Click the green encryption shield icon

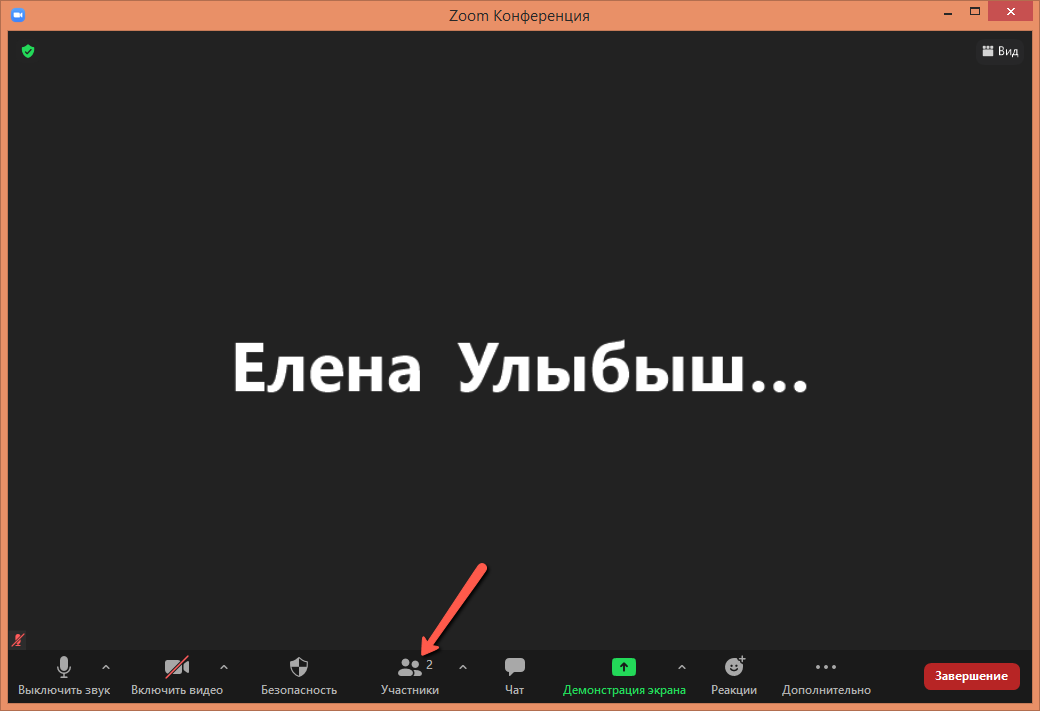pyautogui.click(x=28, y=51)
